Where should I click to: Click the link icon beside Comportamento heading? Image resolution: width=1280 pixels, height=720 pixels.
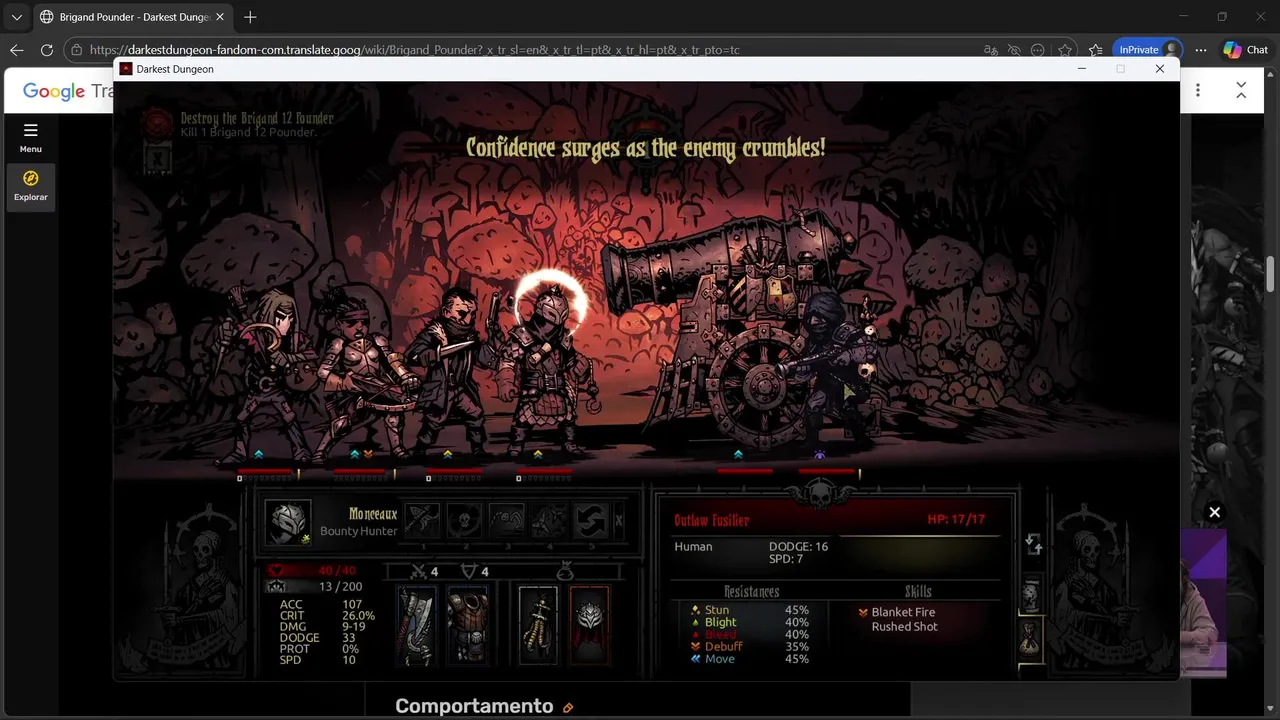568,708
